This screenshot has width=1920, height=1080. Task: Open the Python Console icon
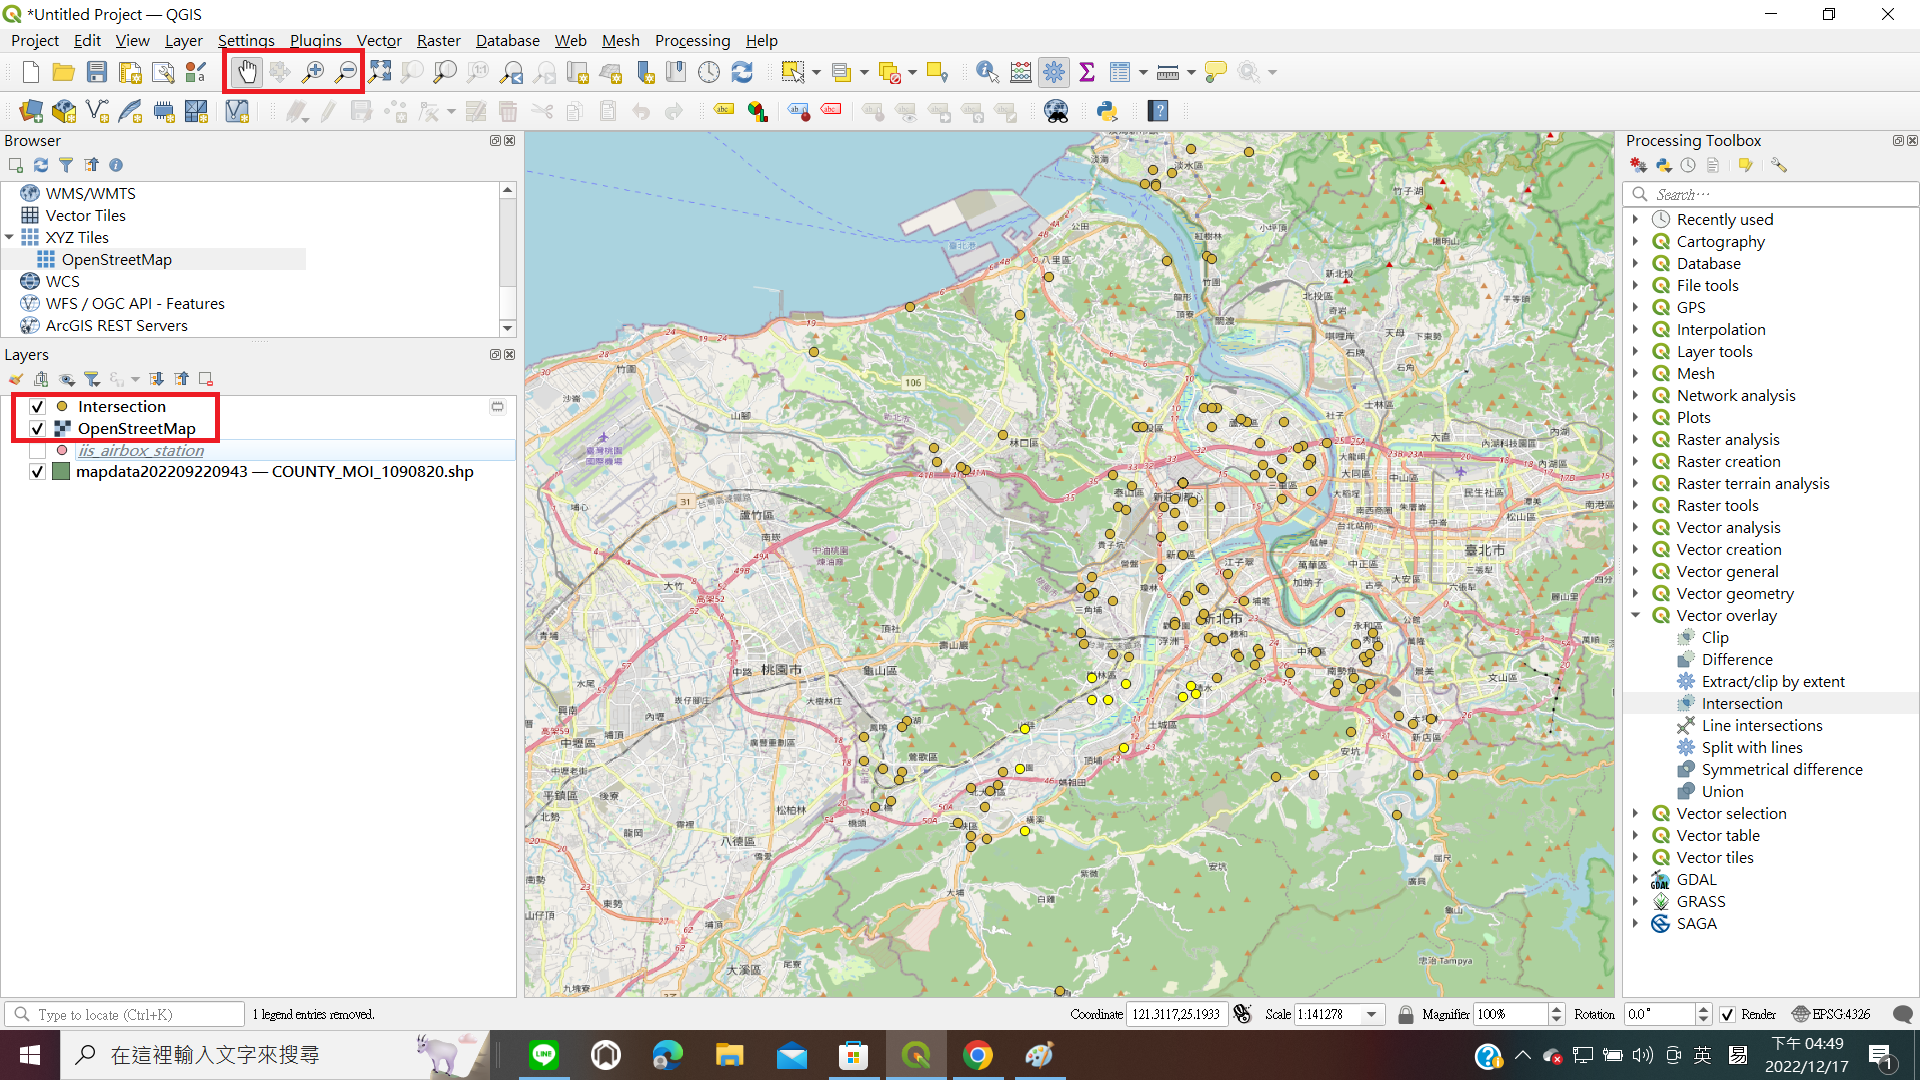[1107, 111]
